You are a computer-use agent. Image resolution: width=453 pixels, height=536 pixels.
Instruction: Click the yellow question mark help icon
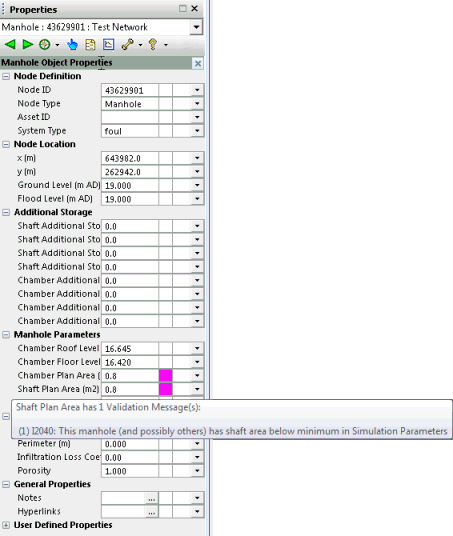point(153,44)
